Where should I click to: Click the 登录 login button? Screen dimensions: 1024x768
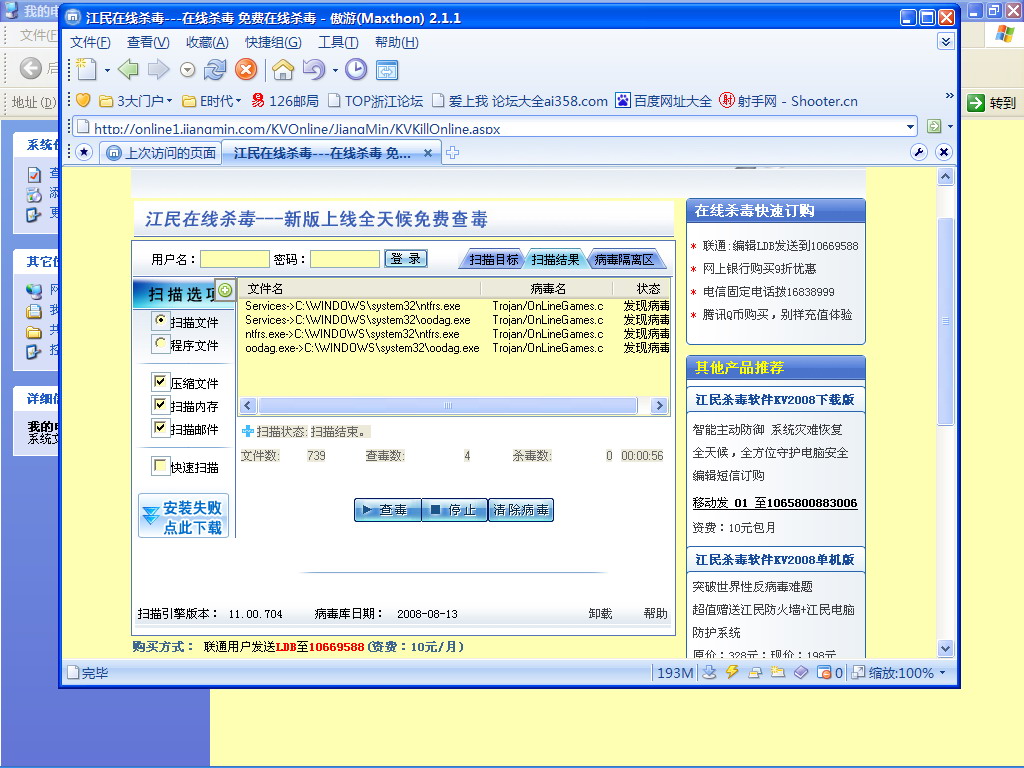click(x=406, y=259)
